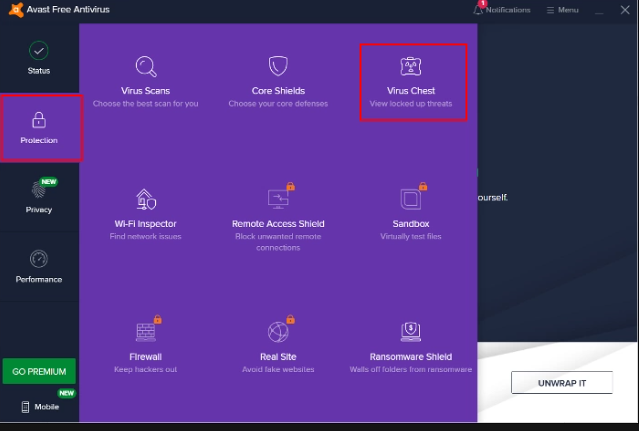The width and height of the screenshot is (639, 431).
Task: Click 'Find network issues' text
Action: point(145,237)
